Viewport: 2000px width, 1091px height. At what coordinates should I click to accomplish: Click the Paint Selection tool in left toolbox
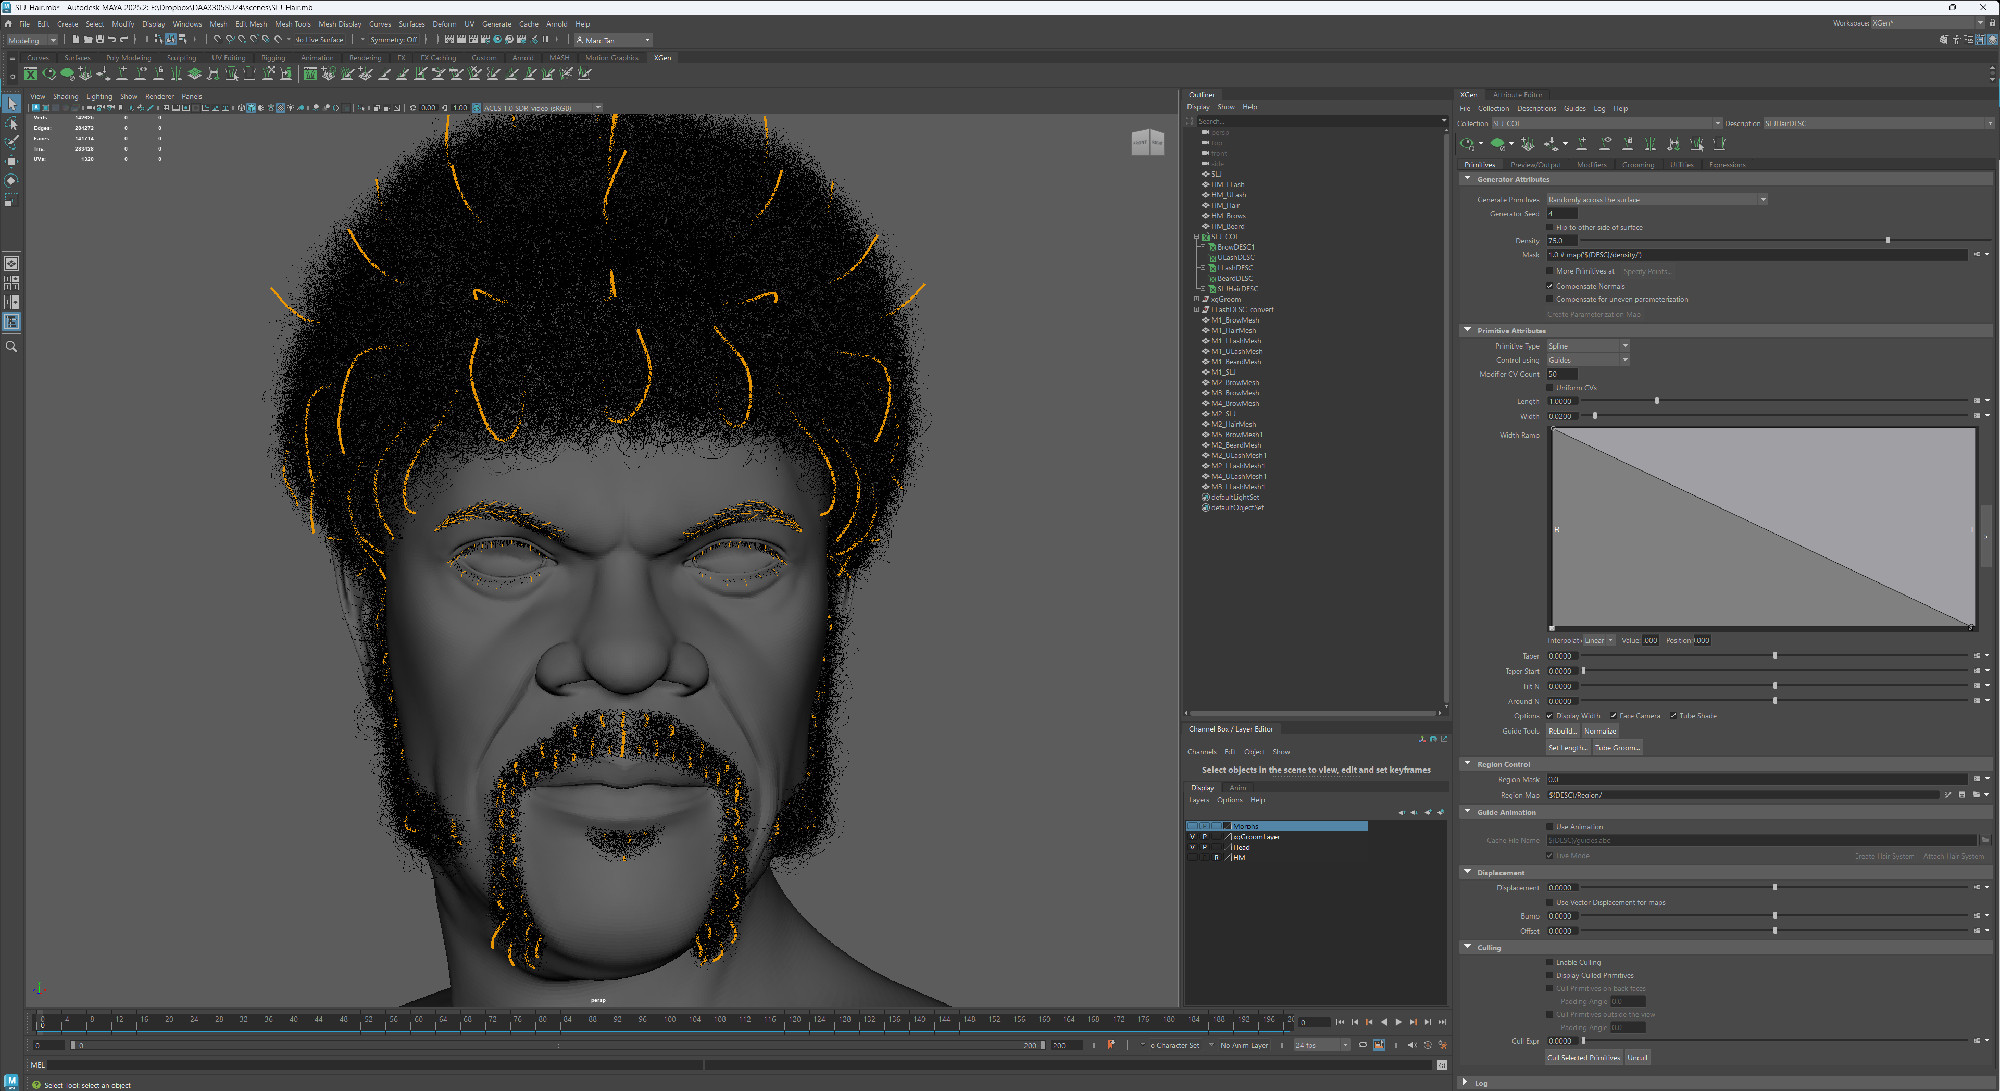tap(11, 143)
